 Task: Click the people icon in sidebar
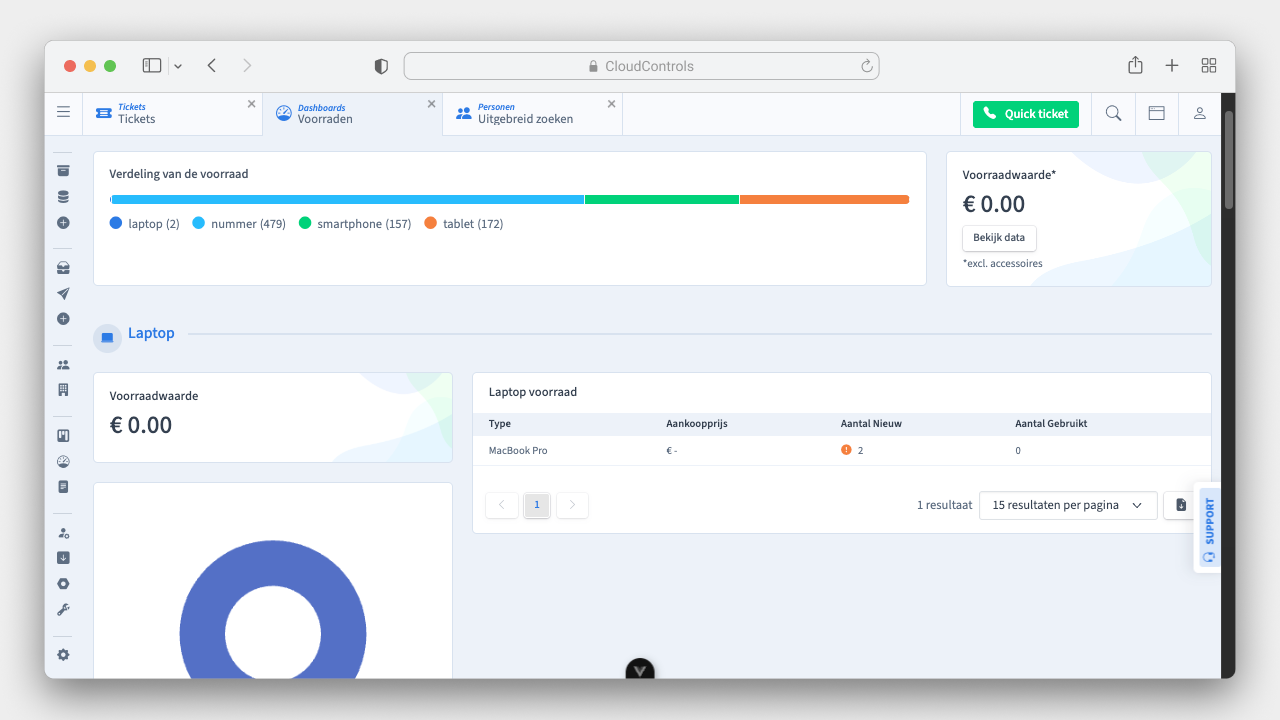pyautogui.click(x=63, y=365)
